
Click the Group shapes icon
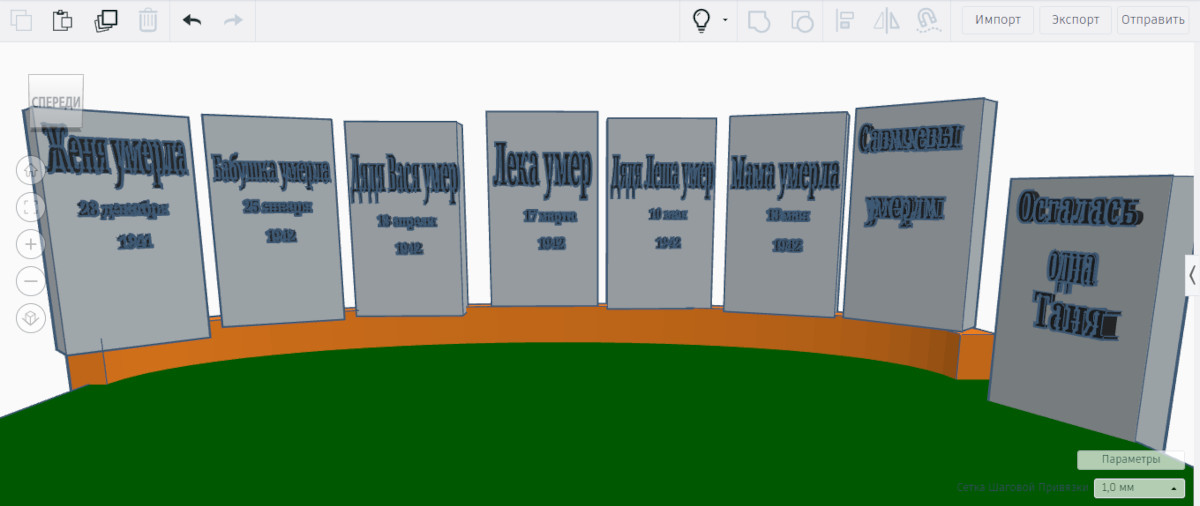[x=759, y=20]
